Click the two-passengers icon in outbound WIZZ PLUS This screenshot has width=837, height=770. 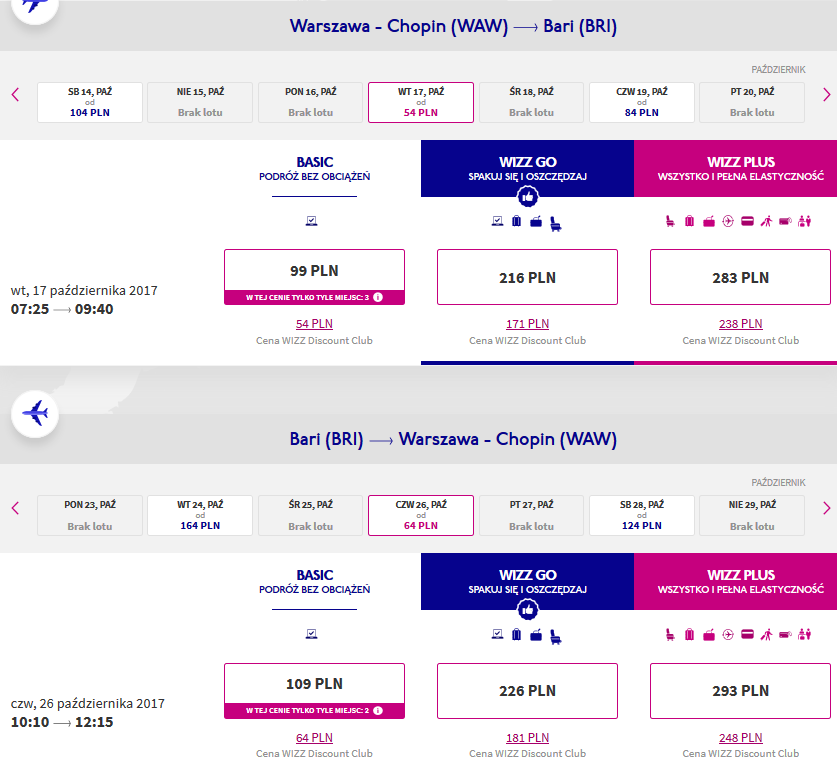coord(804,221)
